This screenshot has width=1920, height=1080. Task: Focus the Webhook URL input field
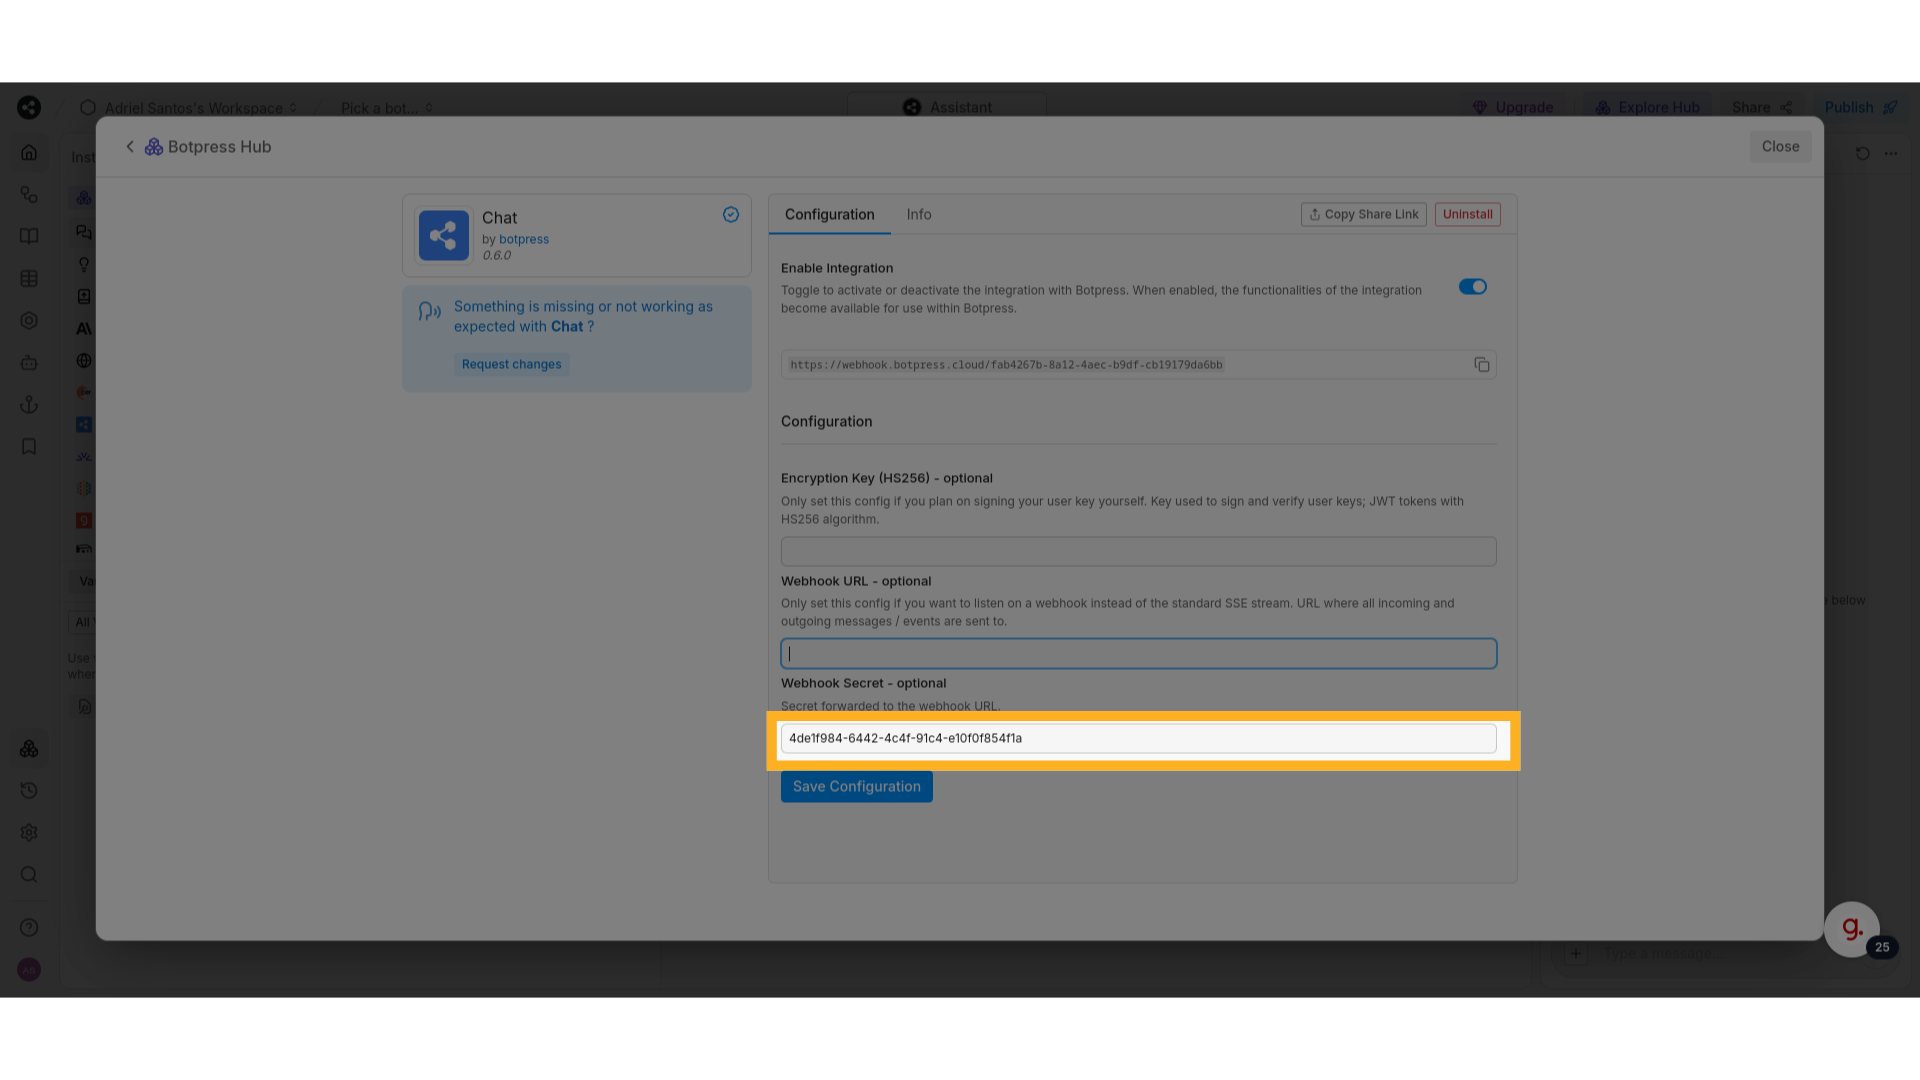tap(1138, 653)
